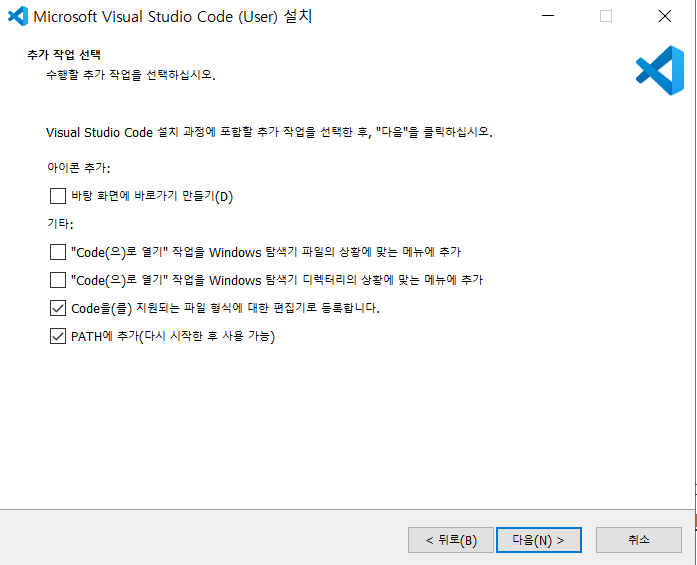Click the large VS Code logo in the header

(x=660, y=70)
